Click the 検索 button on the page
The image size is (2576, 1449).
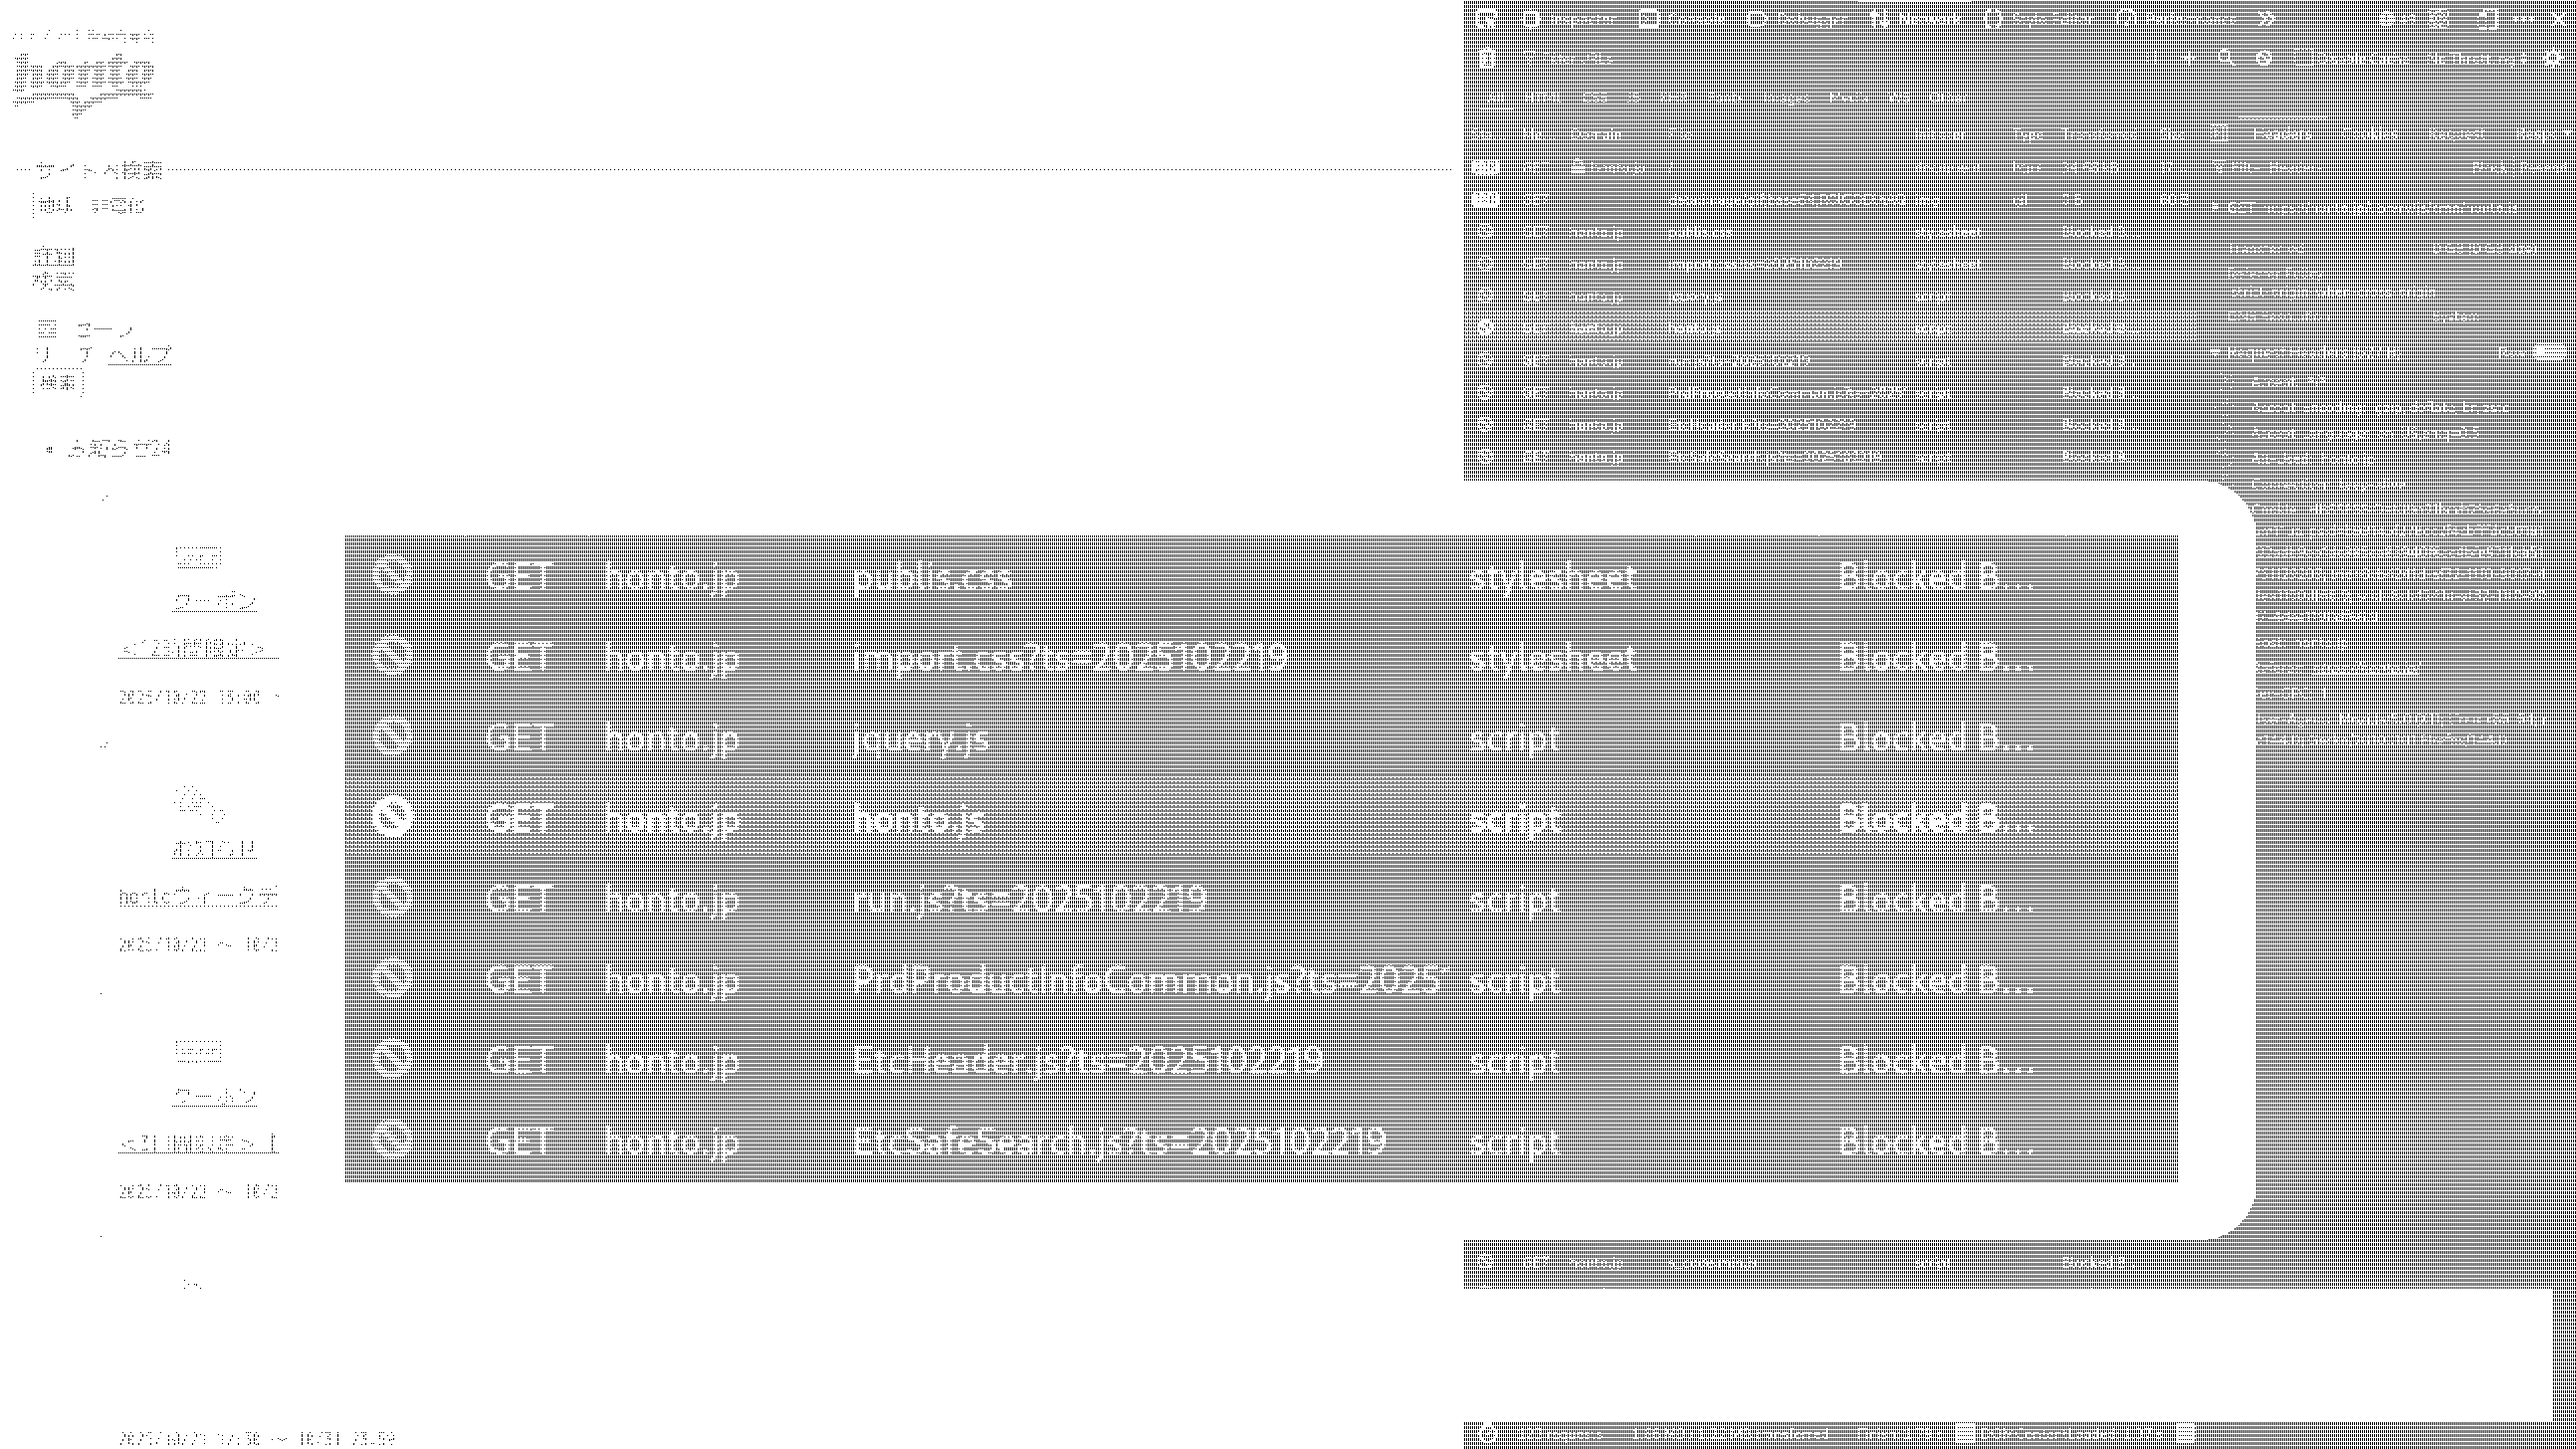[x=57, y=383]
